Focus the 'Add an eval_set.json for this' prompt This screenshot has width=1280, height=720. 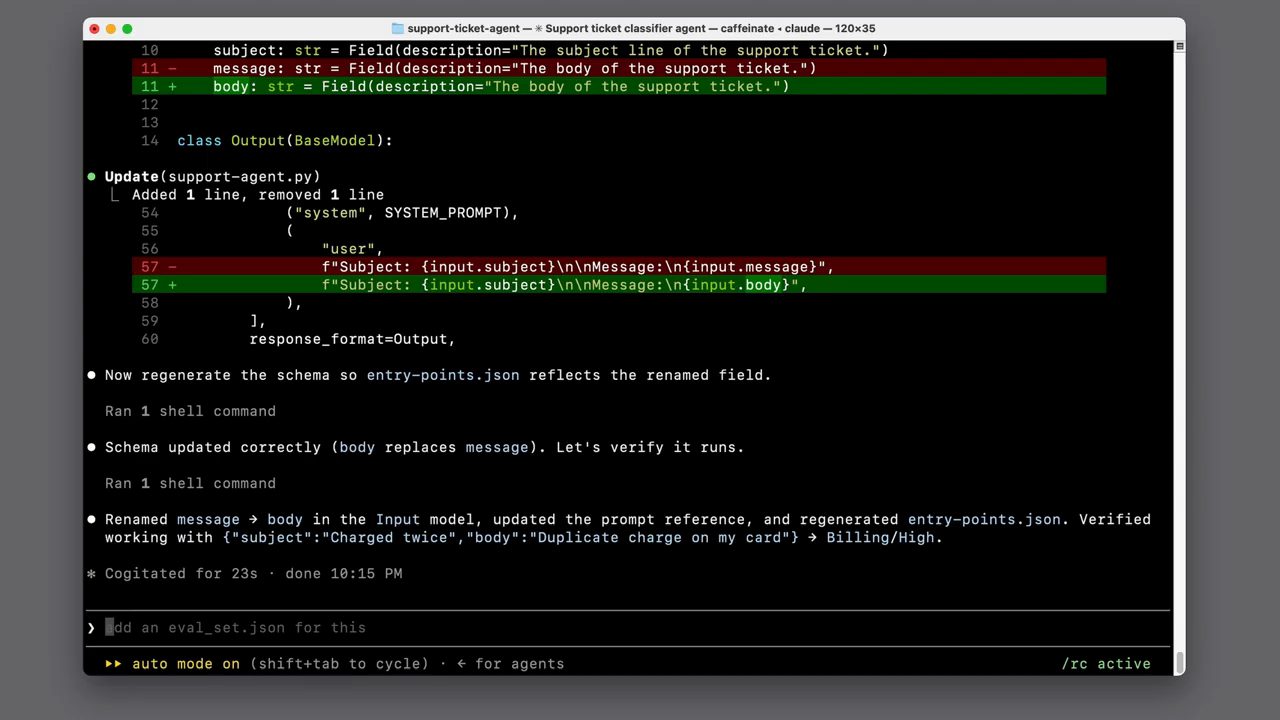627,628
